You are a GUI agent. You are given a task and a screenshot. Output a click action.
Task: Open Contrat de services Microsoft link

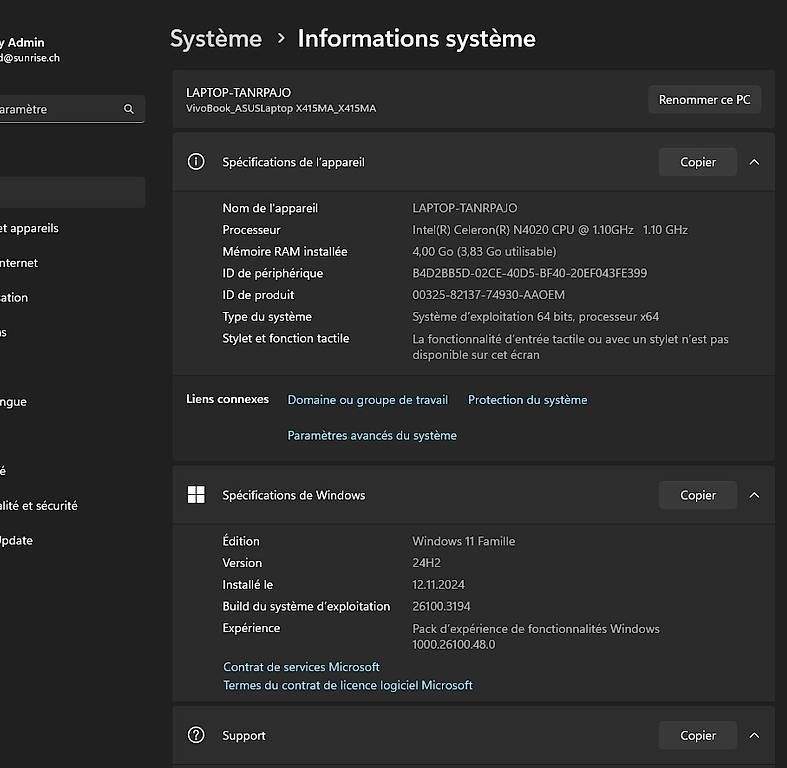pyautogui.click(x=301, y=667)
